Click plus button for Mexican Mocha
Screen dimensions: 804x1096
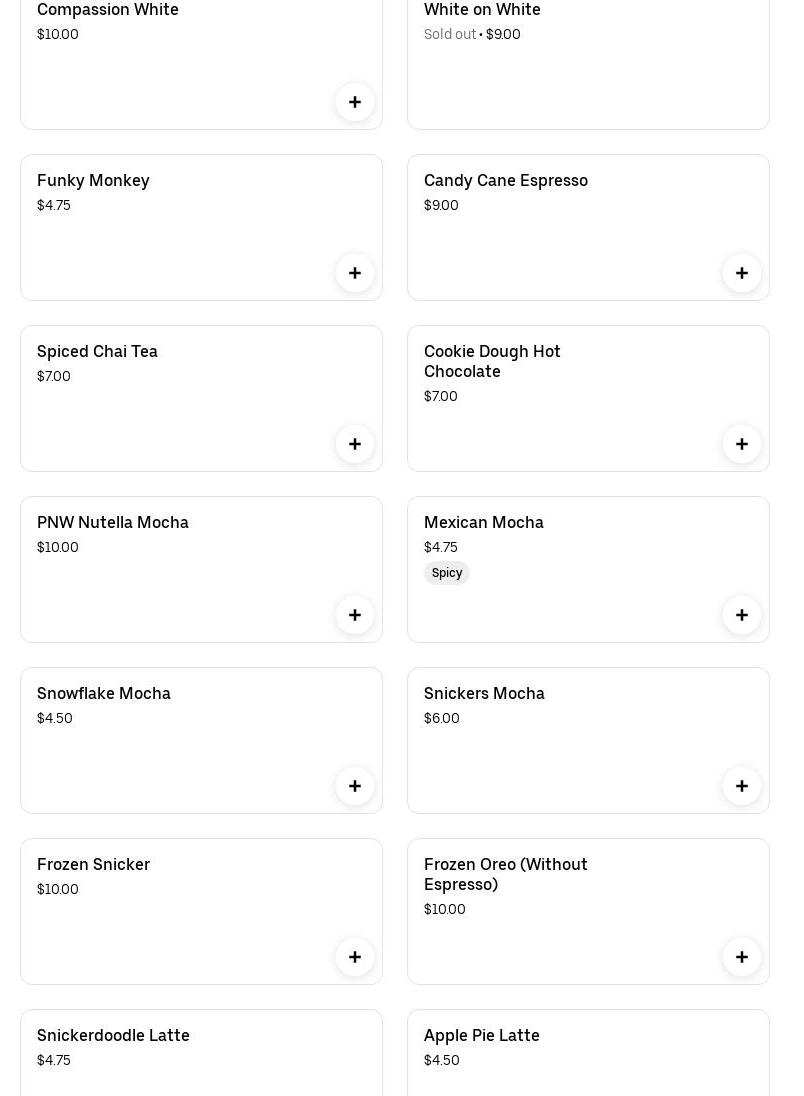742,615
